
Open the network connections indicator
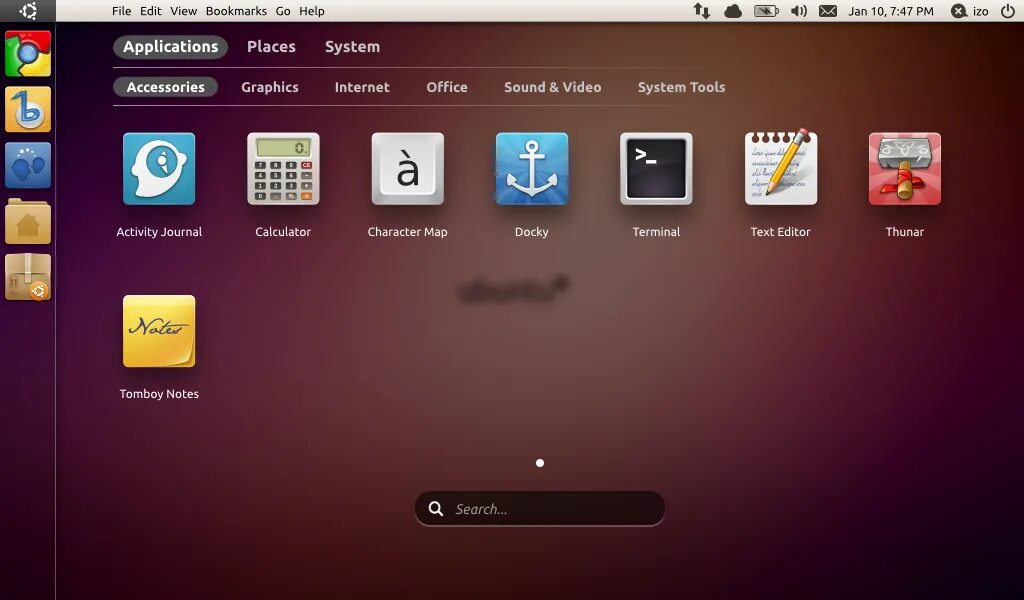point(702,10)
